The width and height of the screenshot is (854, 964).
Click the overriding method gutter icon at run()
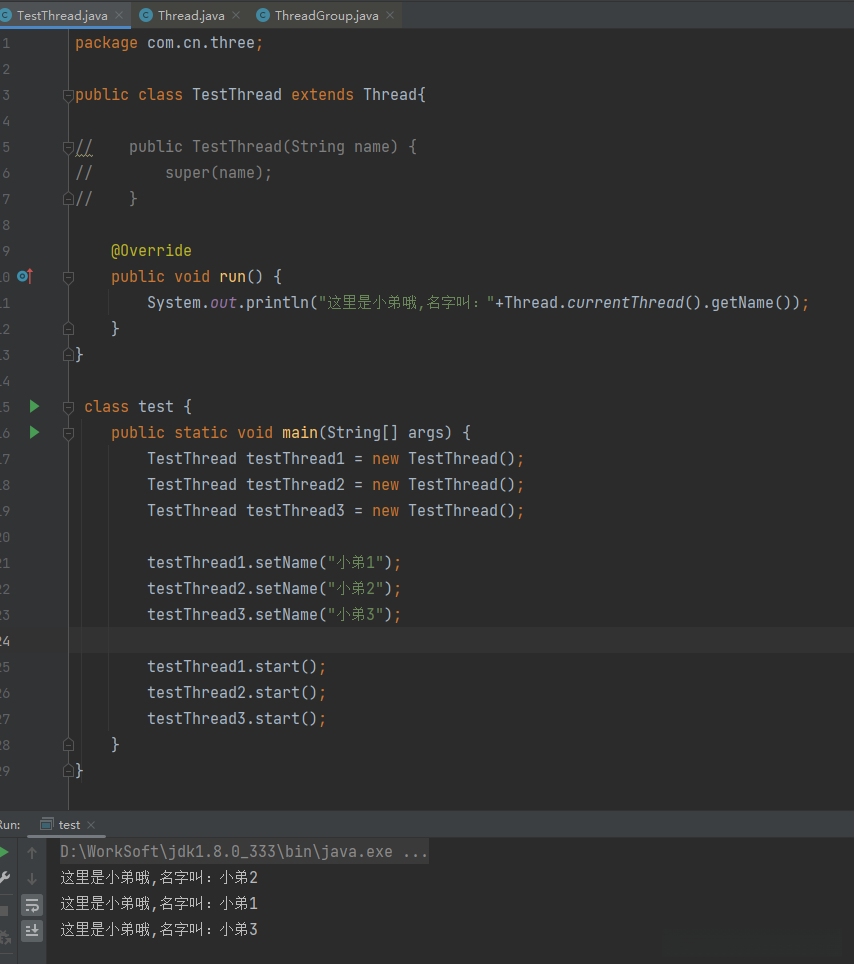[25, 277]
